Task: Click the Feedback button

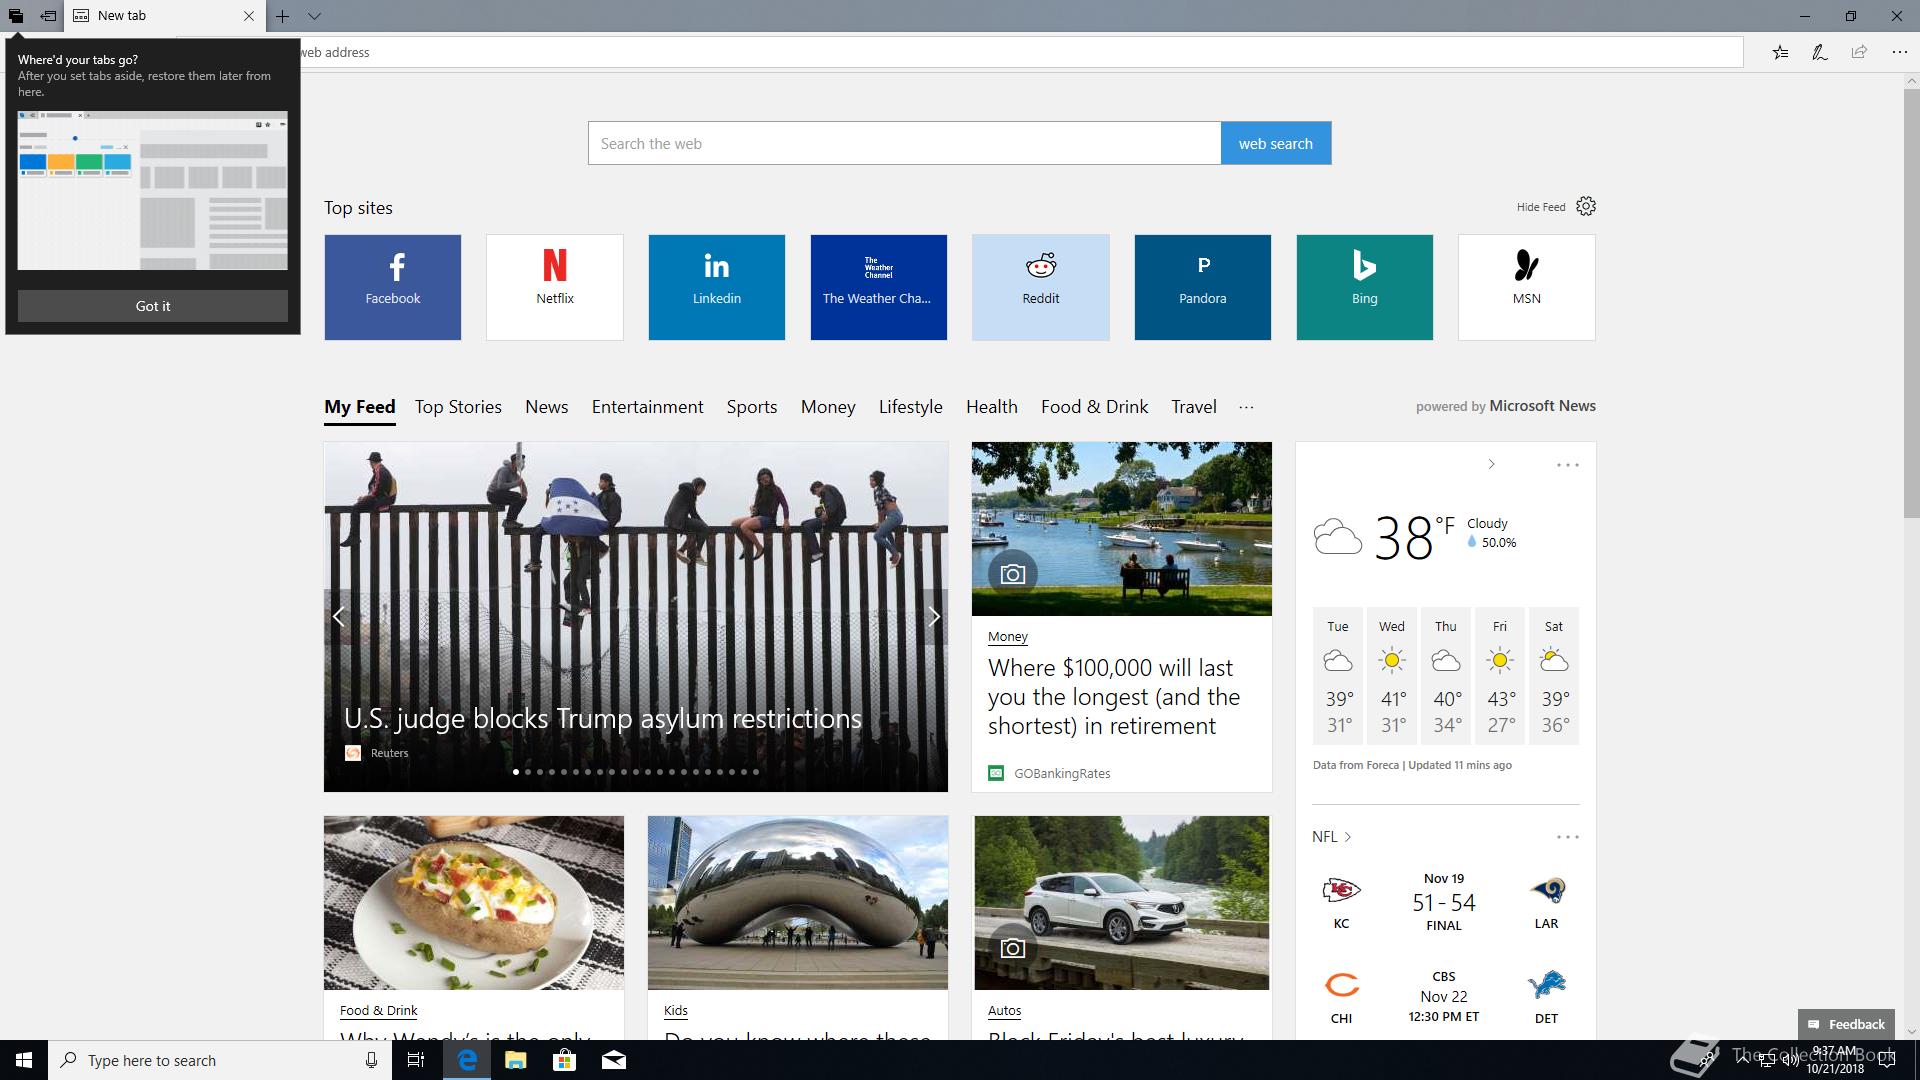Action: click(1846, 1024)
